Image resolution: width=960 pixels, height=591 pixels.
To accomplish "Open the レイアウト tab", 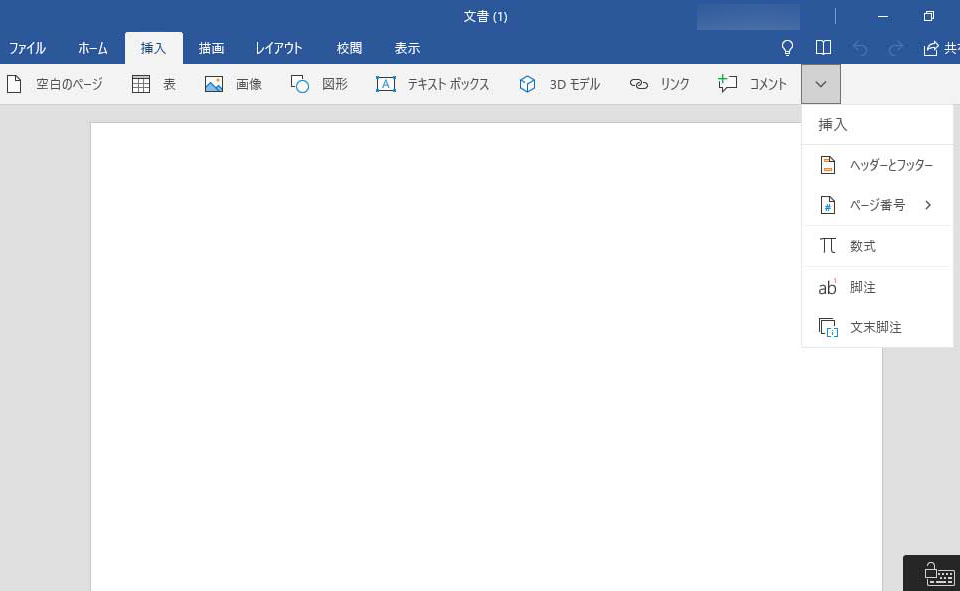I will 278,48.
